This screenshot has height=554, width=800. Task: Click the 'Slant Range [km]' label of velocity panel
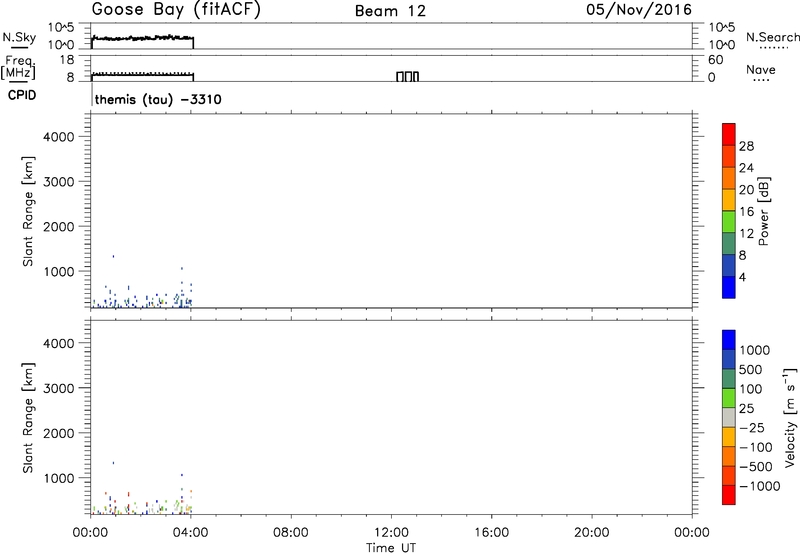[x=28, y=418]
